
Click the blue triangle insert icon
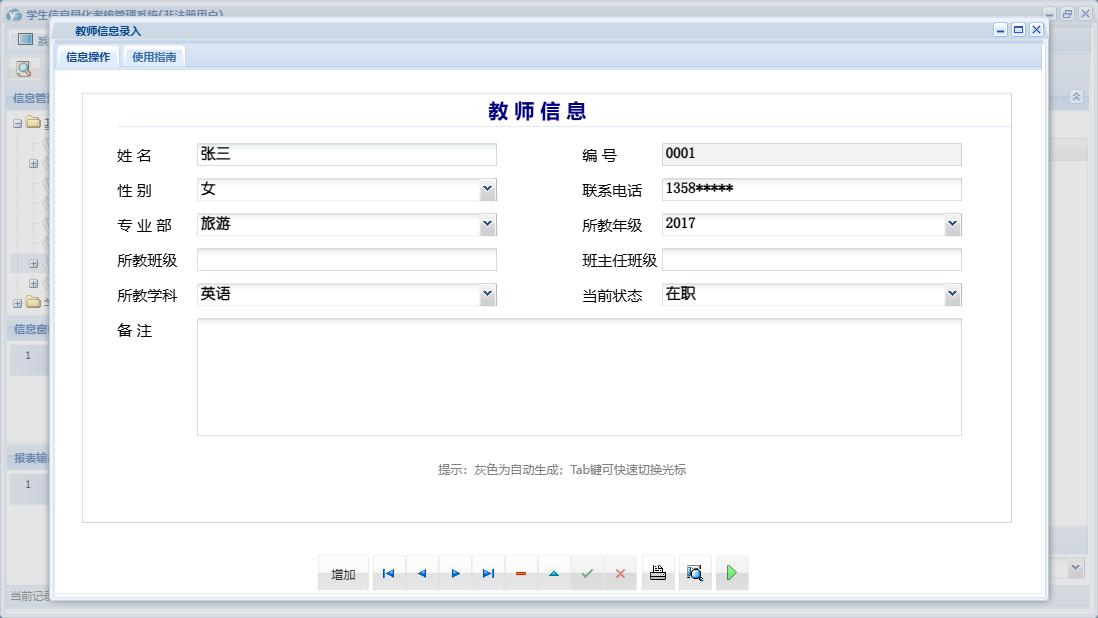pyautogui.click(x=555, y=573)
